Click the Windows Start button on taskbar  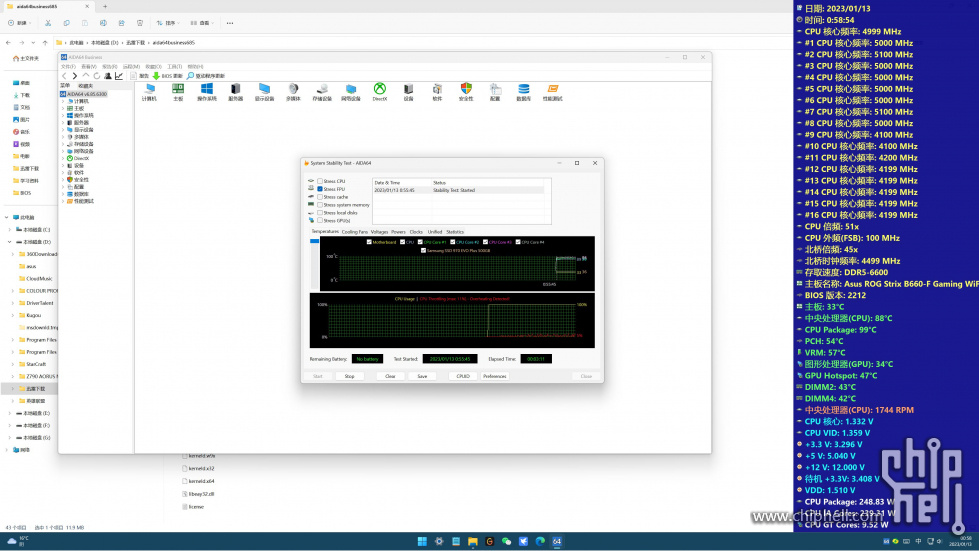point(422,541)
